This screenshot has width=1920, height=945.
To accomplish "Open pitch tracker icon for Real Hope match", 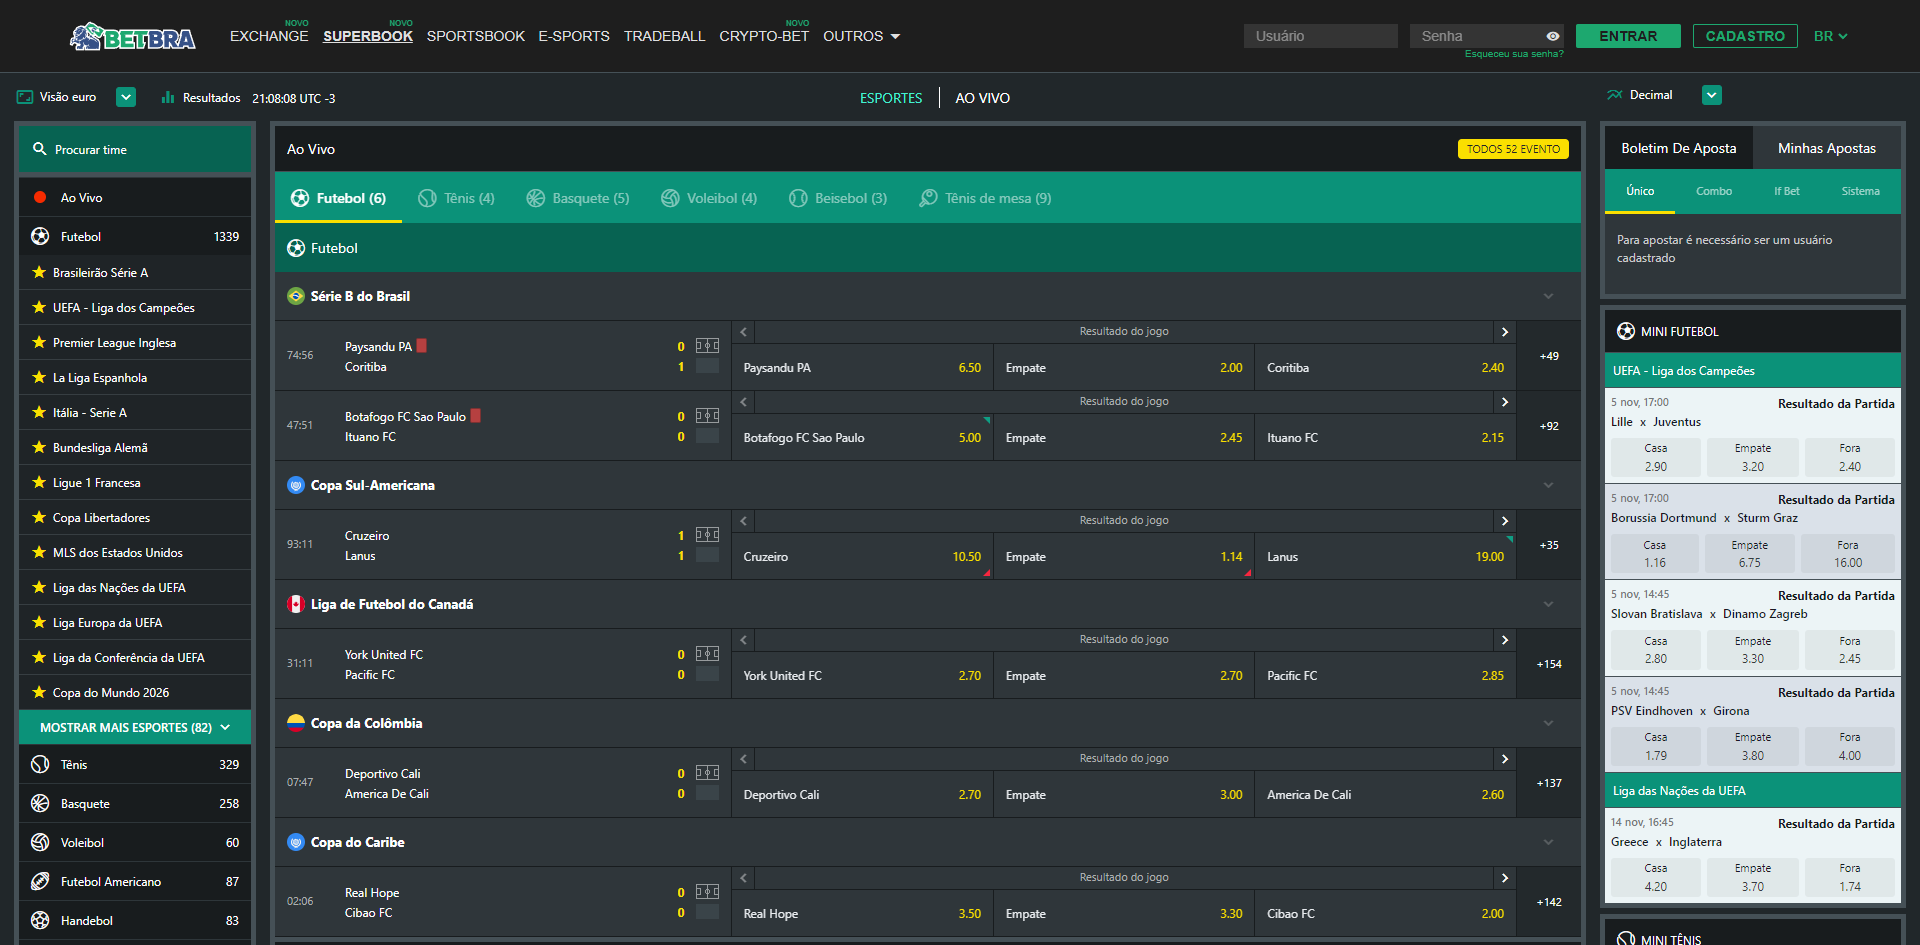I will (x=707, y=892).
